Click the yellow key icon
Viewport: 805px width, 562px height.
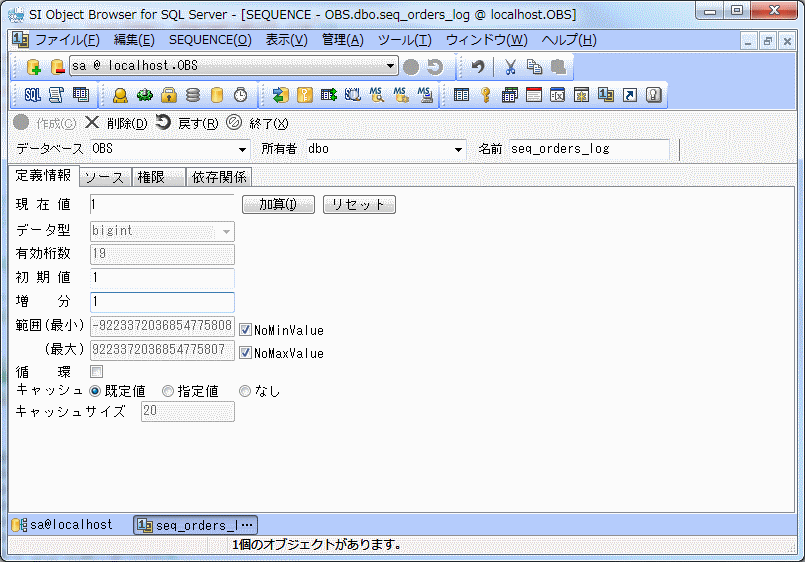tap(486, 95)
